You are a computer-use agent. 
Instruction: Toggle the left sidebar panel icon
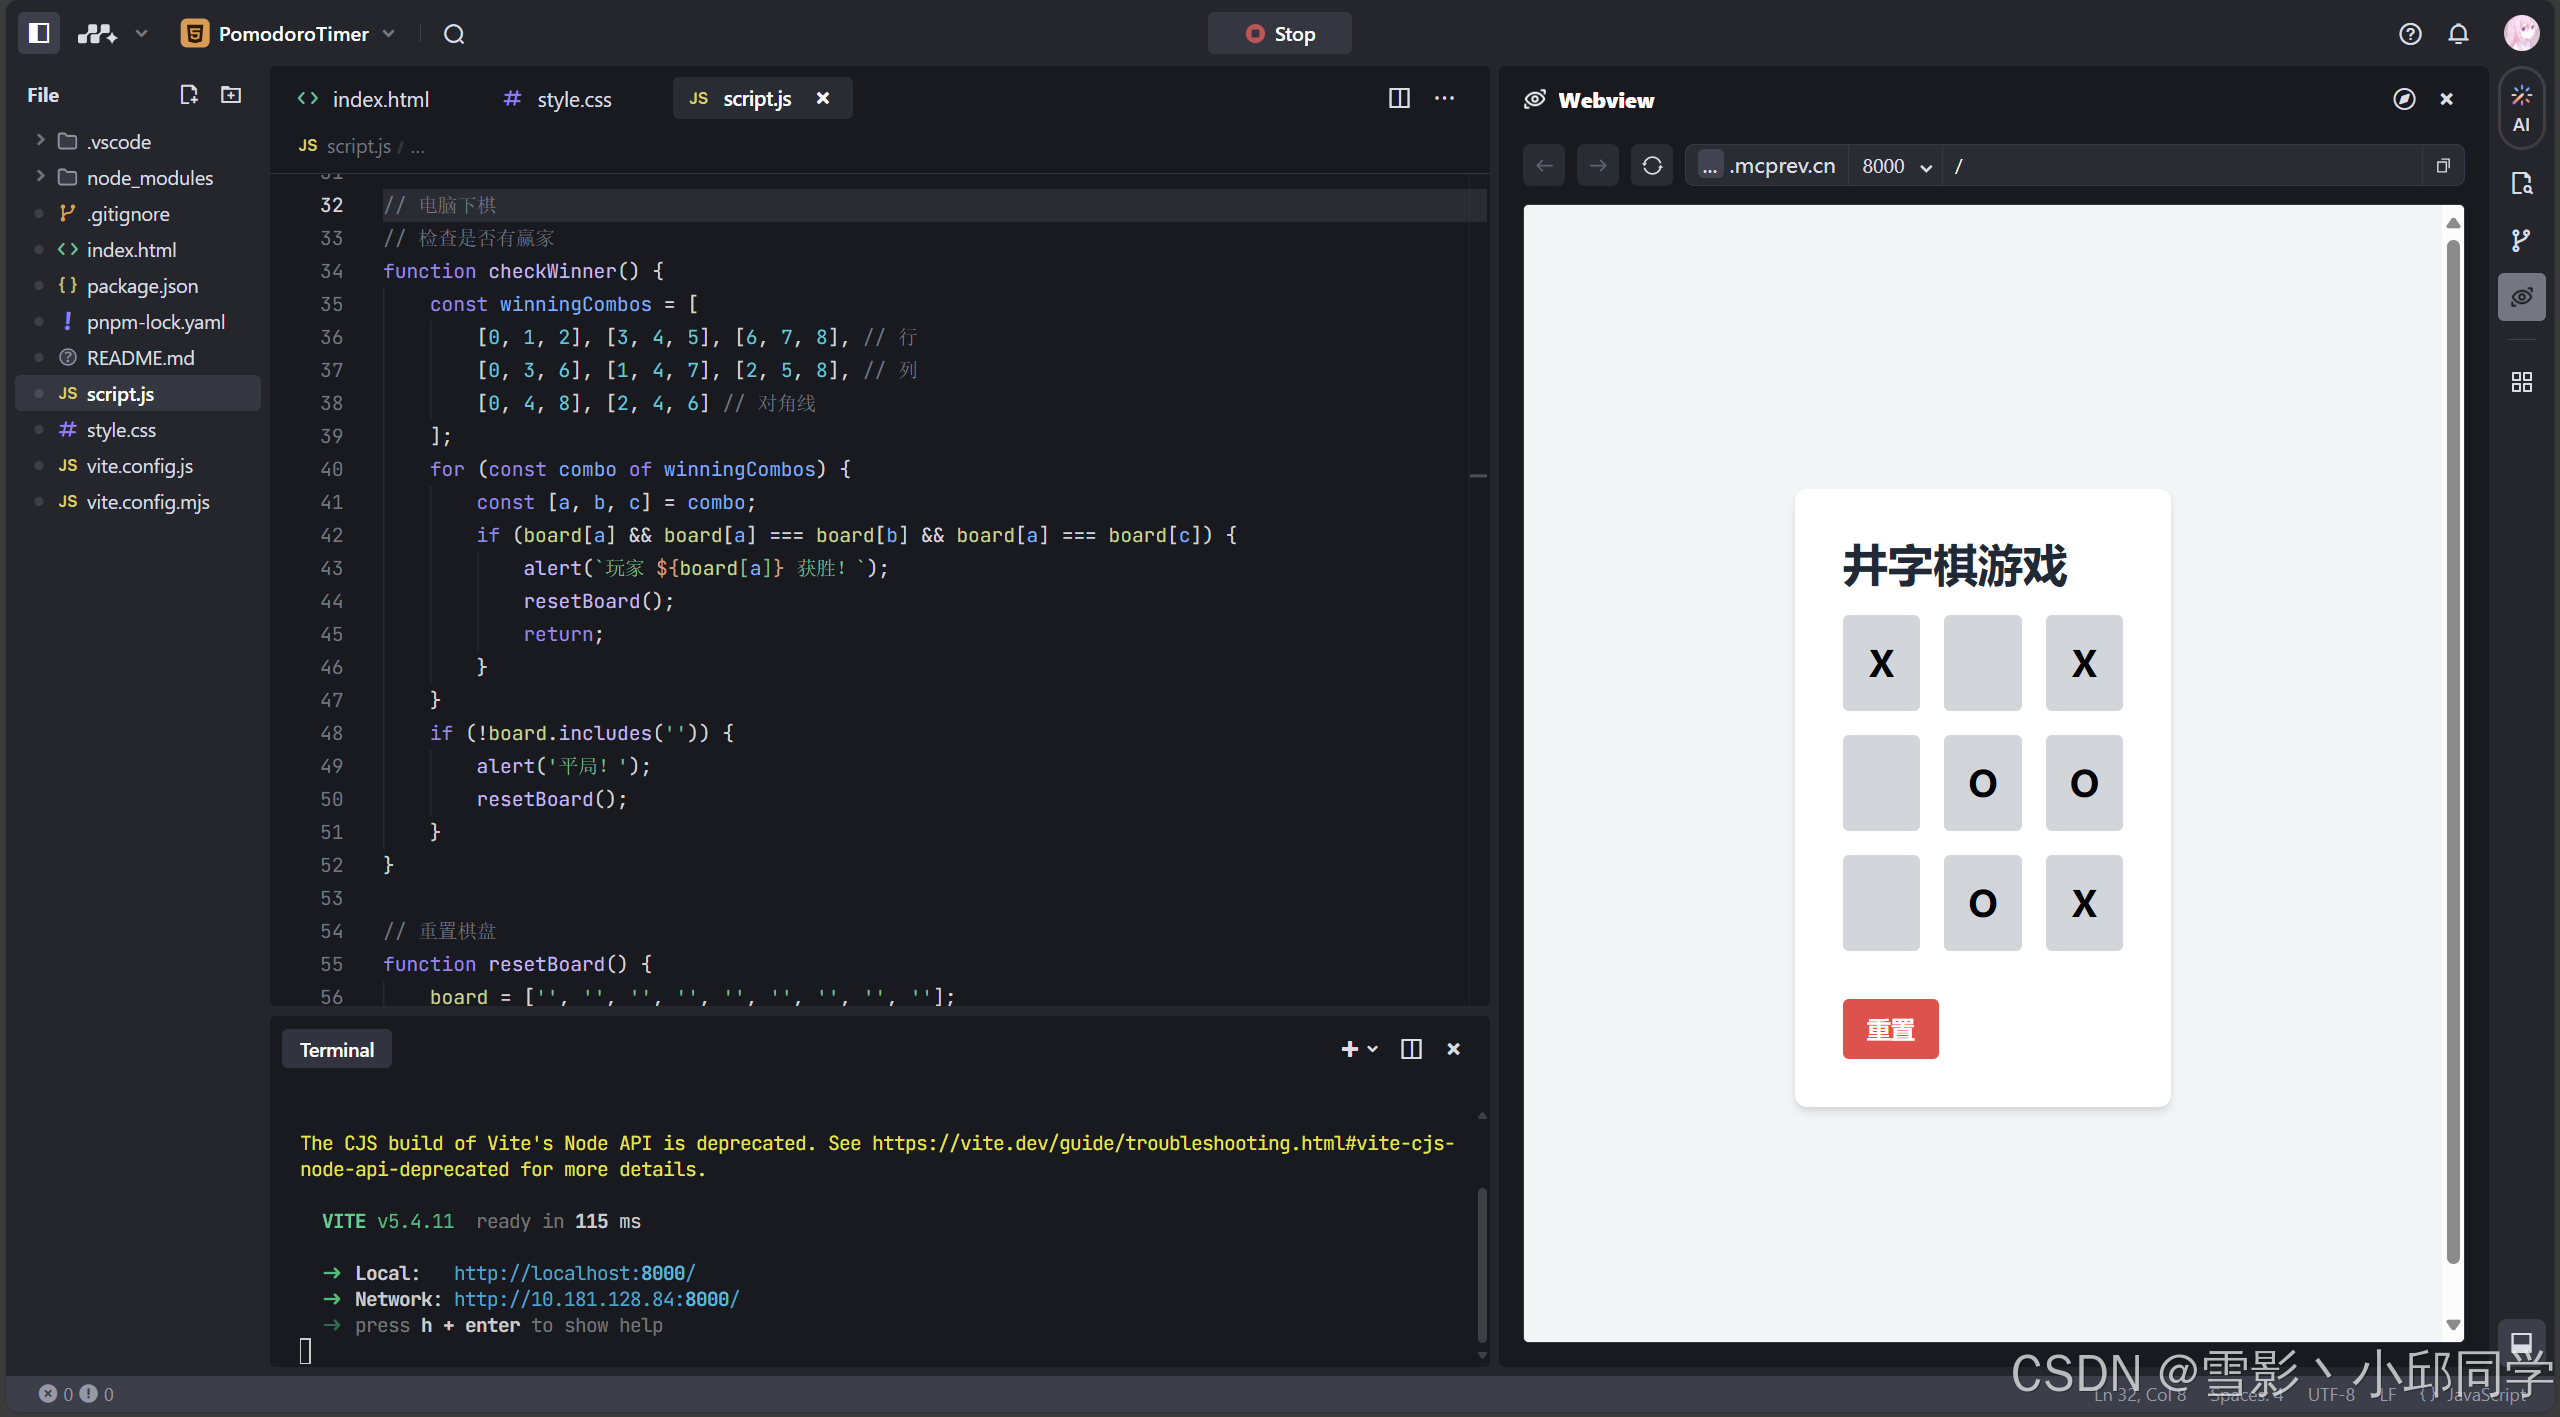pyautogui.click(x=39, y=33)
